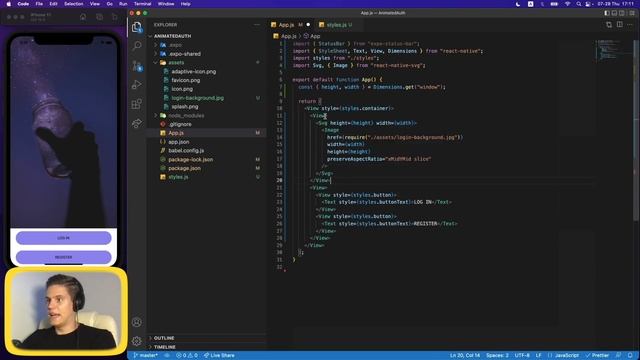Open the Manage gear icon
The height and width of the screenshot is (360, 640).
click(x=137, y=340)
